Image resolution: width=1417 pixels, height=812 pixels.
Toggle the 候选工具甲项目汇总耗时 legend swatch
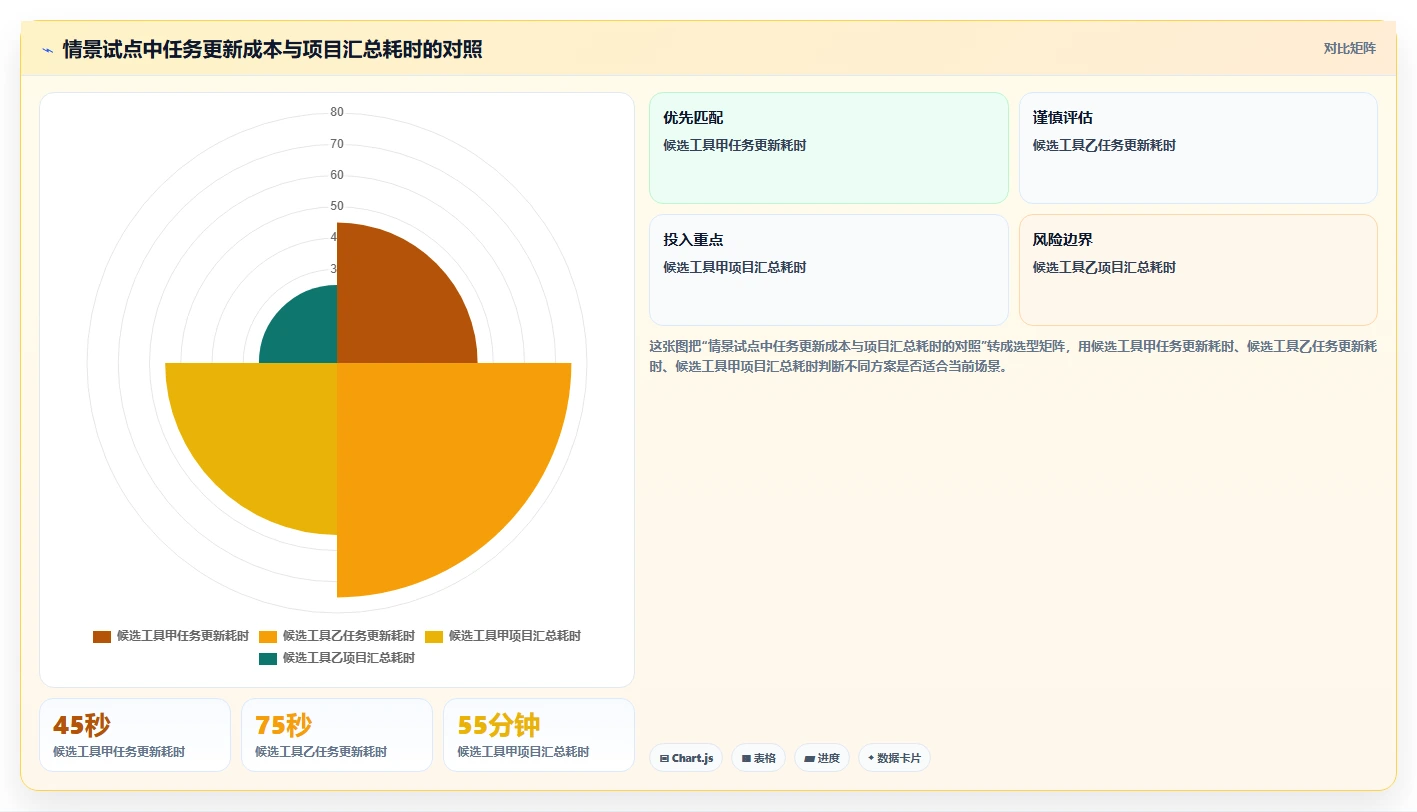[x=434, y=636]
